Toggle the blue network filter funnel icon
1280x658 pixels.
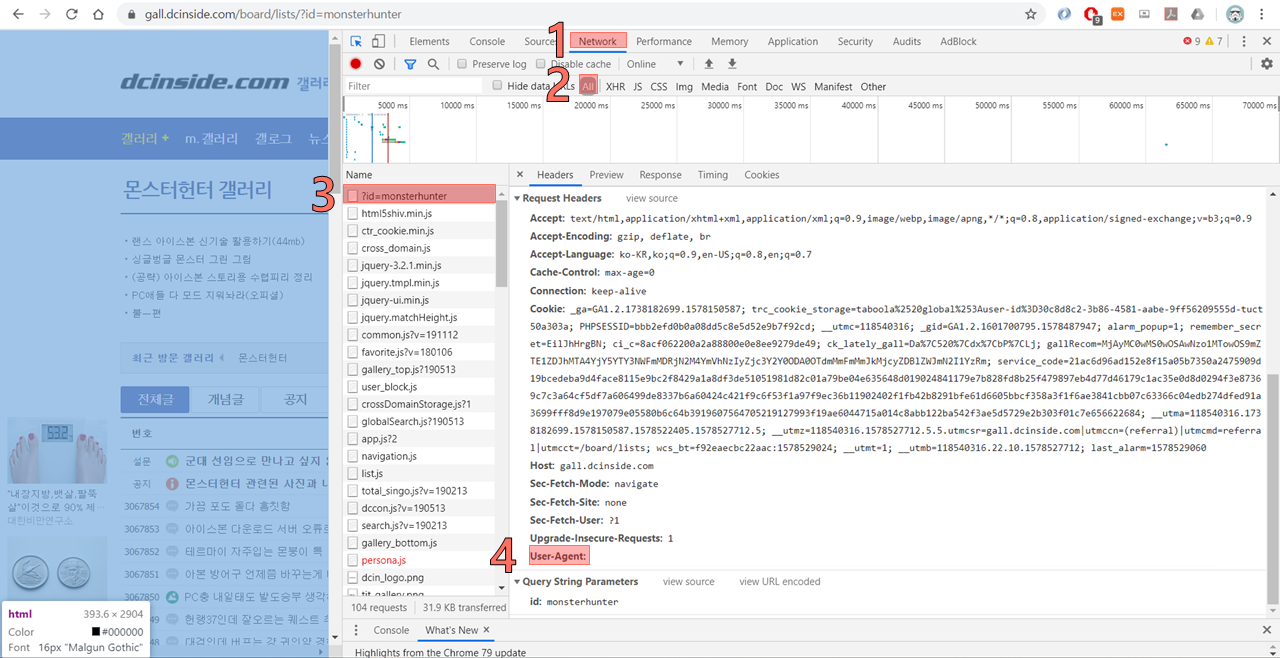[x=410, y=64]
